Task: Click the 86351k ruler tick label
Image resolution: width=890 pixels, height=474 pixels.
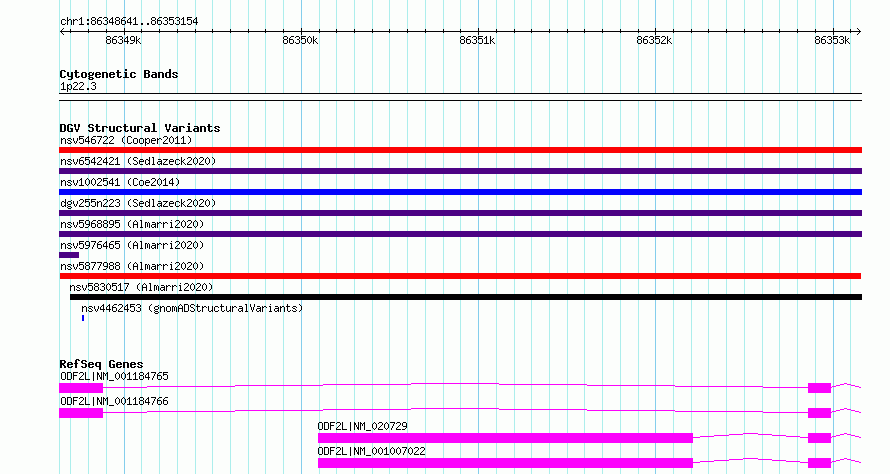Action: coord(477,40)
